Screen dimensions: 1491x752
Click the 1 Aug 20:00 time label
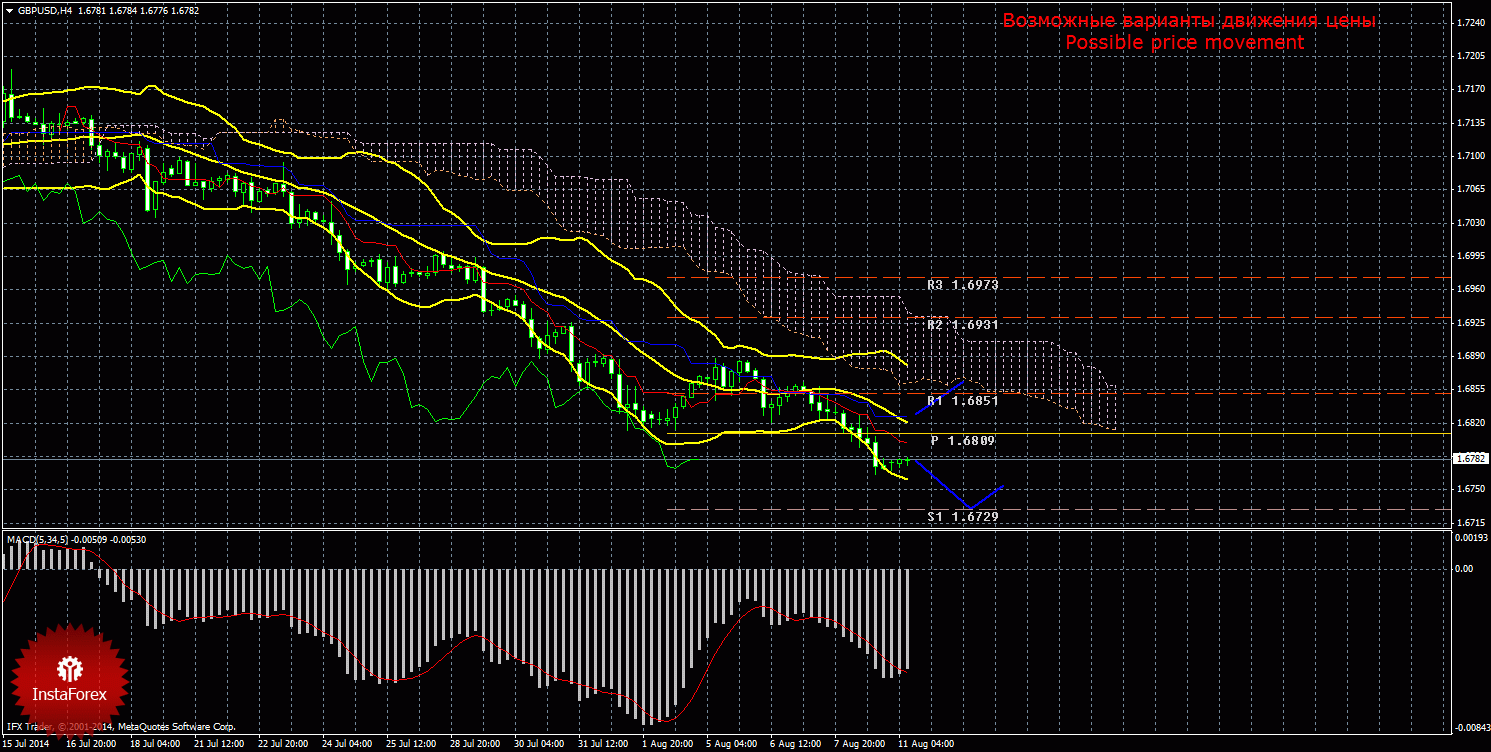(x=666, y=744)
